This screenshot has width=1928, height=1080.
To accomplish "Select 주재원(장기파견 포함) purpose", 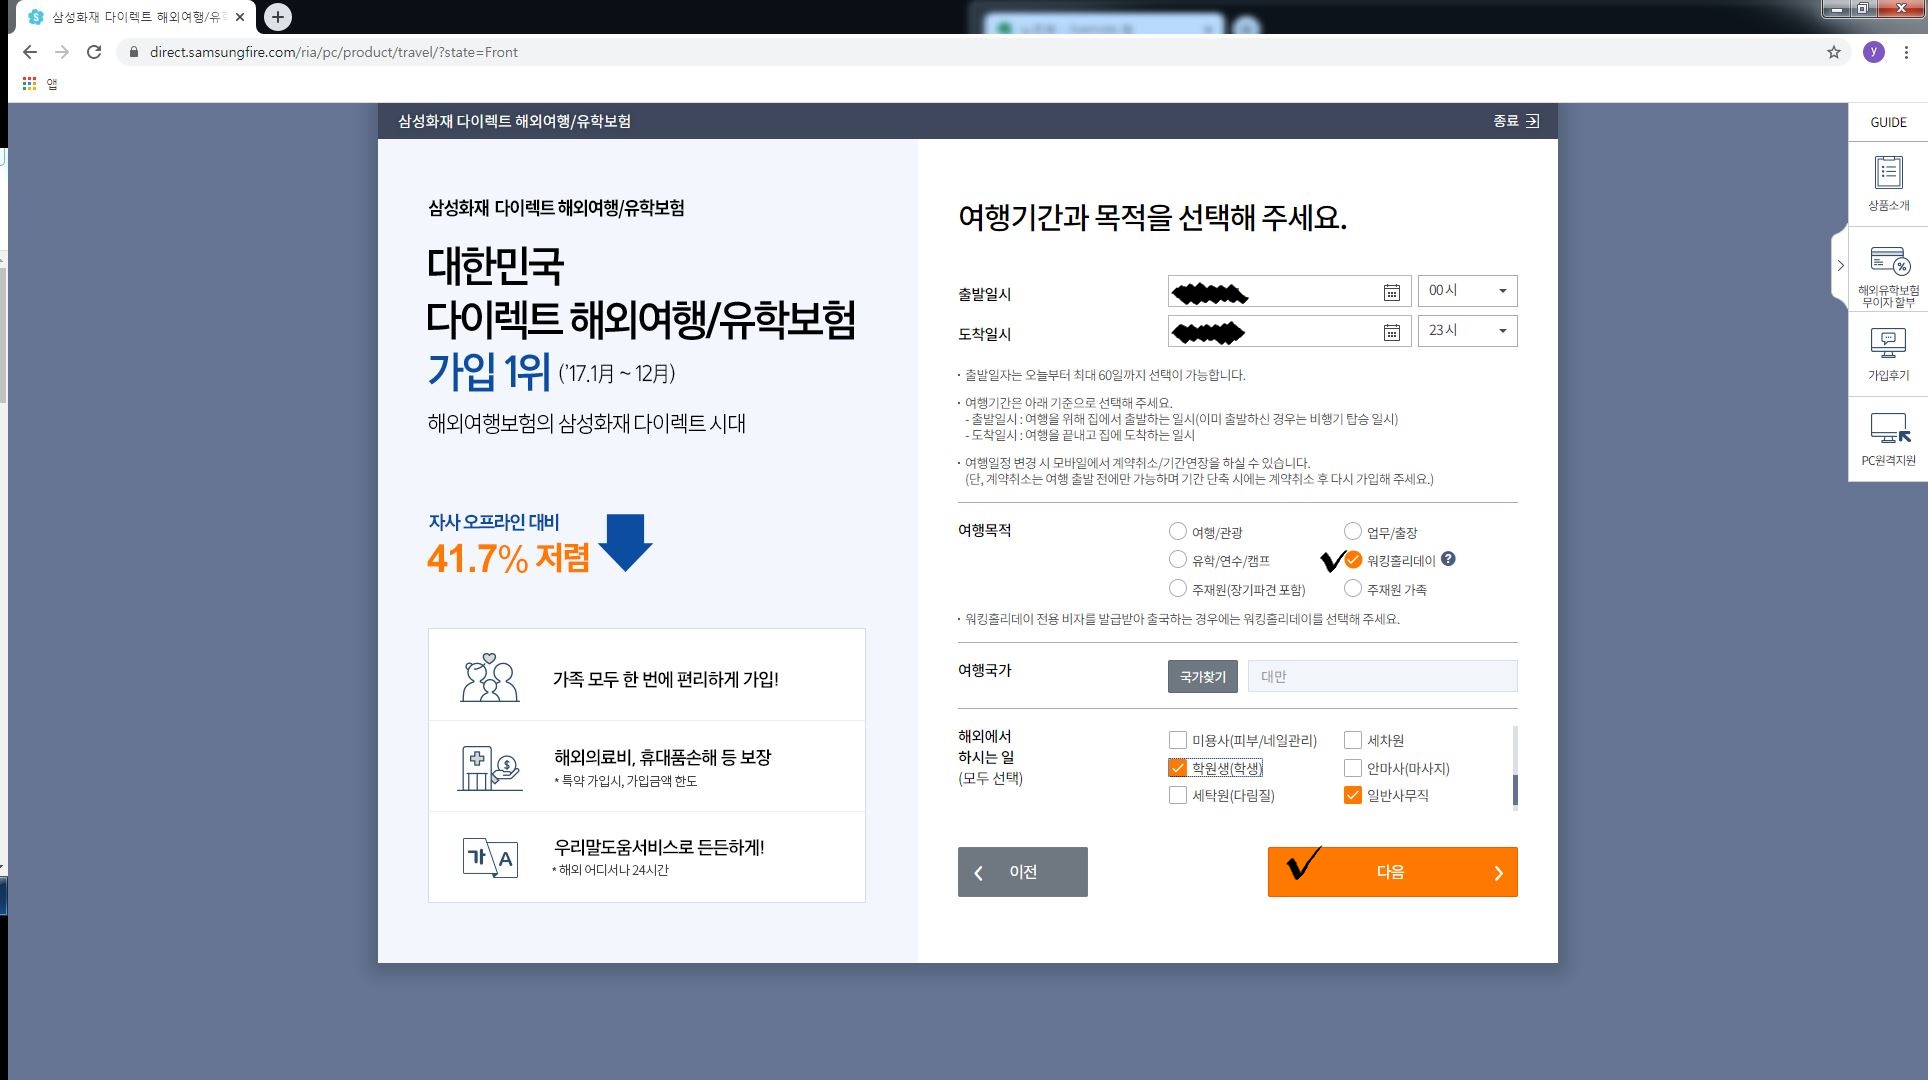I will click(x=1178, y=588).
